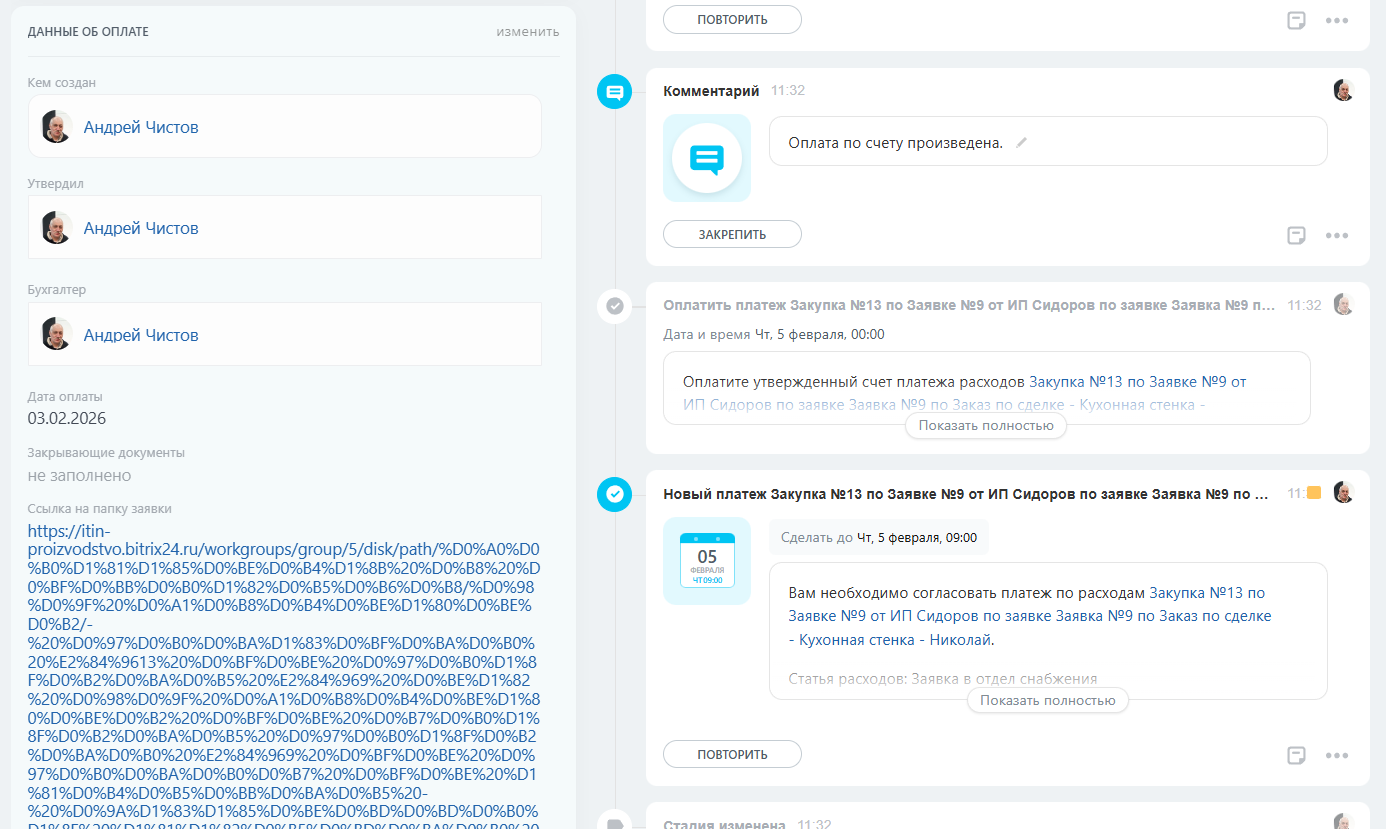Click the изменить link in Данные об оплате
Image resolution: width=1386 pixels, height=829 pixels.
coord(527,31)
